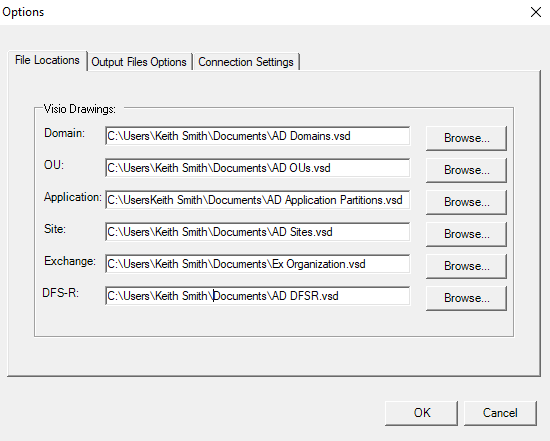Browse for the DFS-R drawing file

pos(467,298)
